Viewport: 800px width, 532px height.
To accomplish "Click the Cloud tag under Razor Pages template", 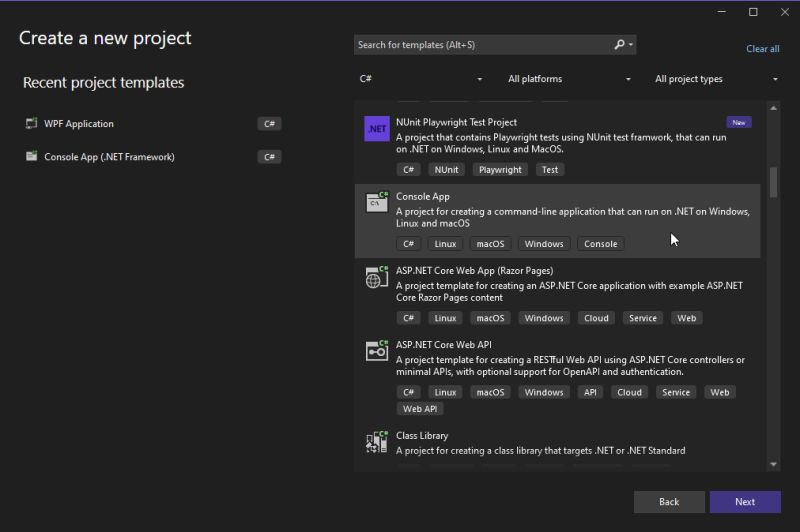I will coord(596,318).
